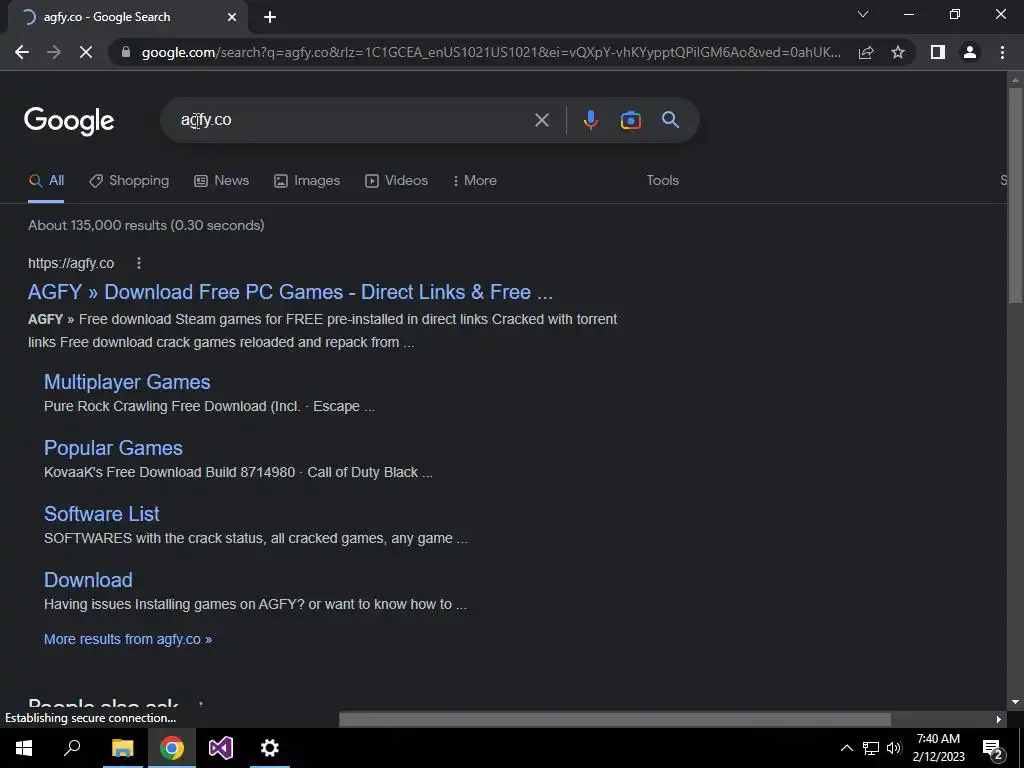This screenshot has height=768, width=1024.
Task: Switch to the News results tab
Action: point(222,181)
